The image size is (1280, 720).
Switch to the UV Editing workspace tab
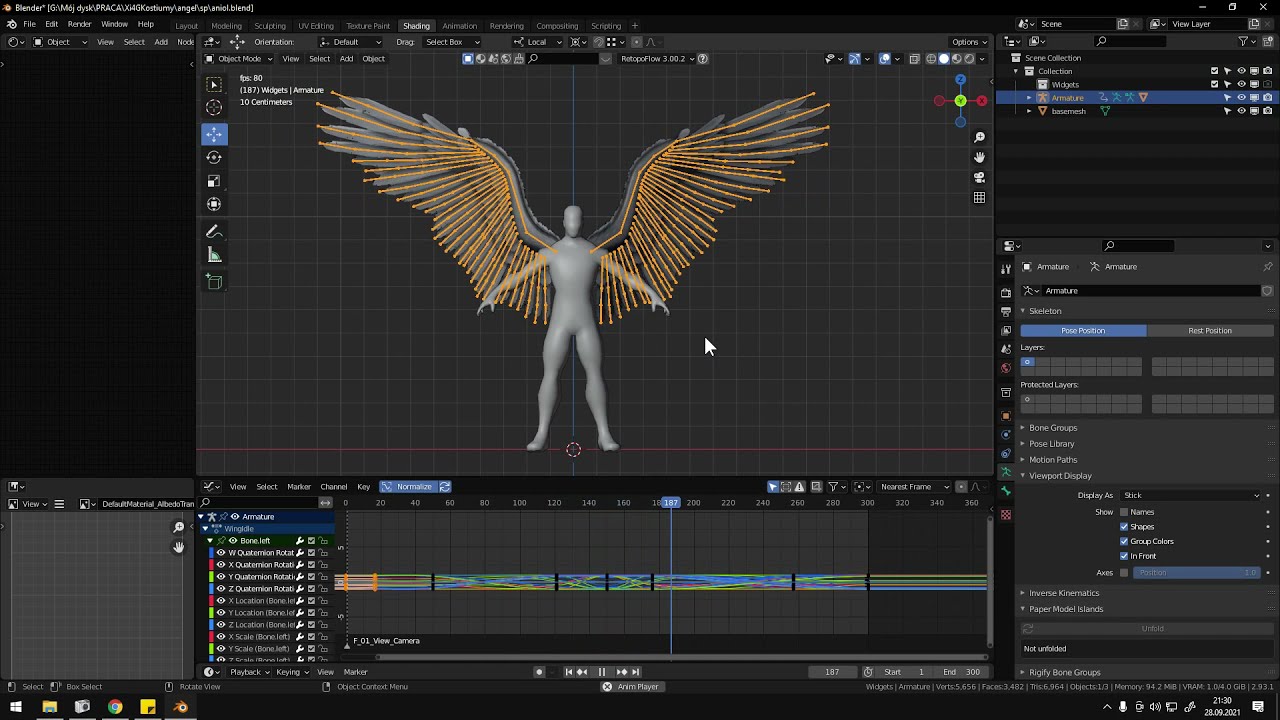click(x=316, y=26)
